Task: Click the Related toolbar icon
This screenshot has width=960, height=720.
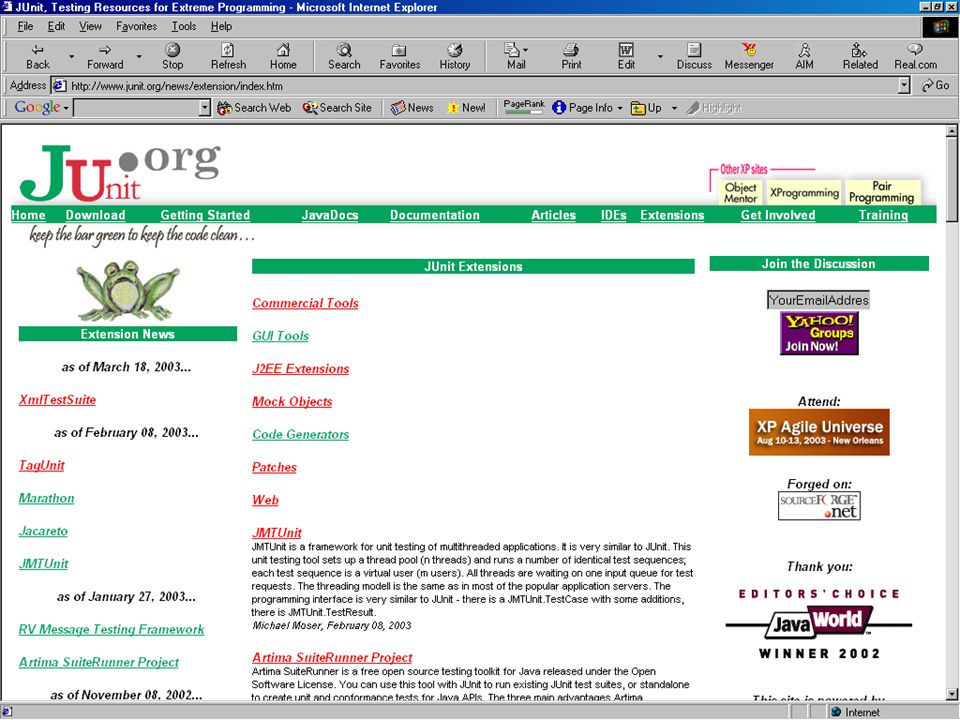Action: (x=860, y=56)
